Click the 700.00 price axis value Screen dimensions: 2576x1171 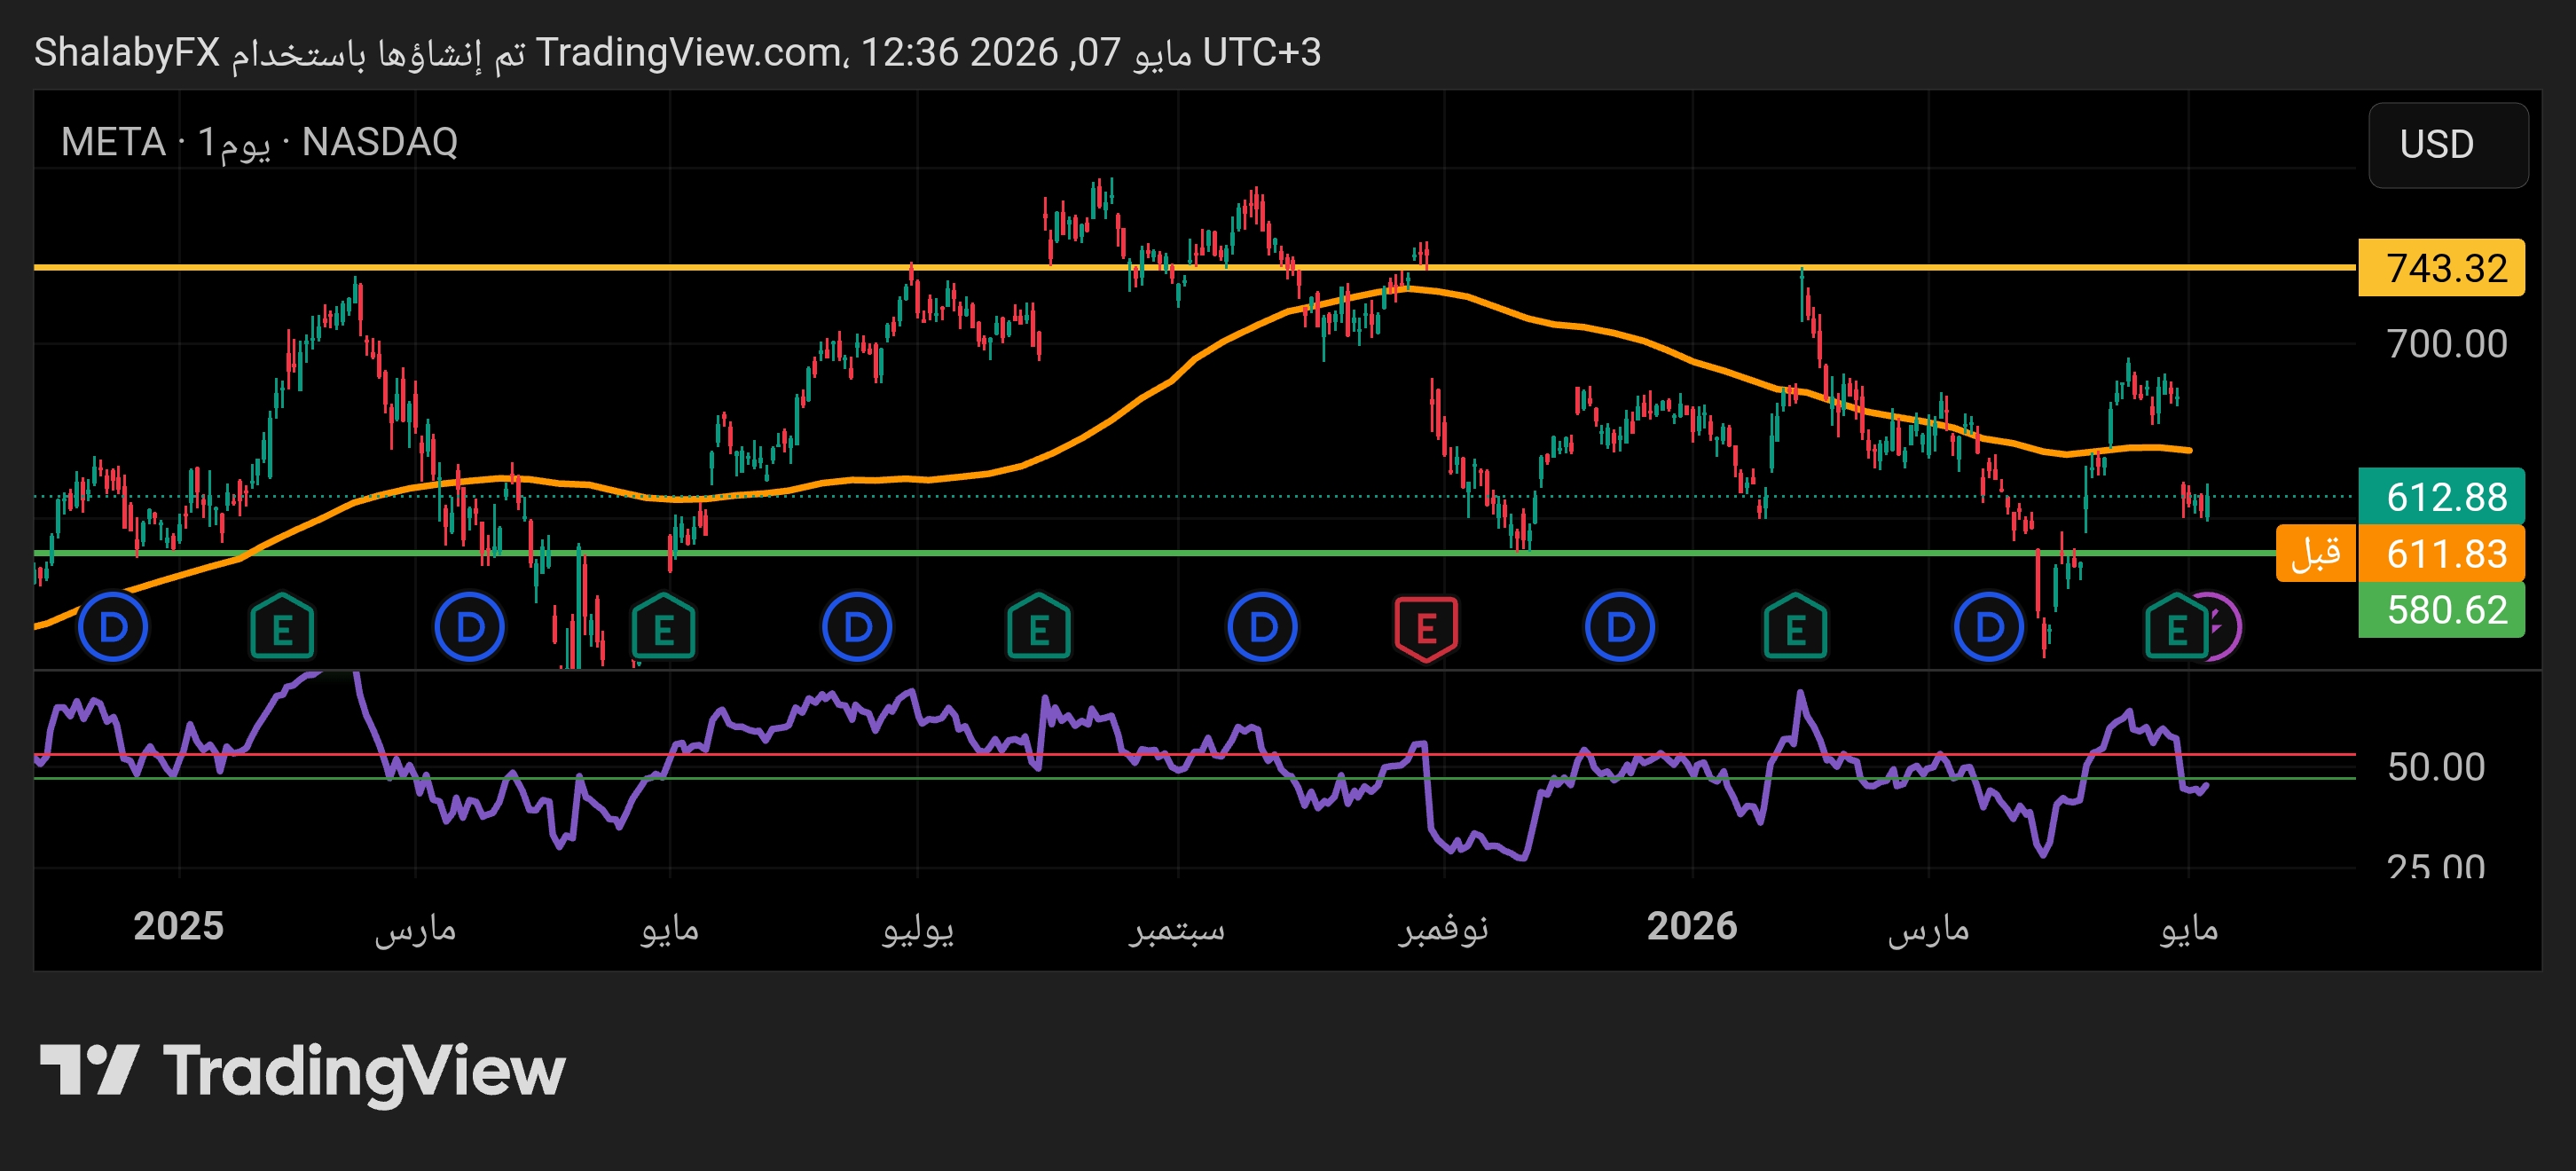click(2446, 344)
